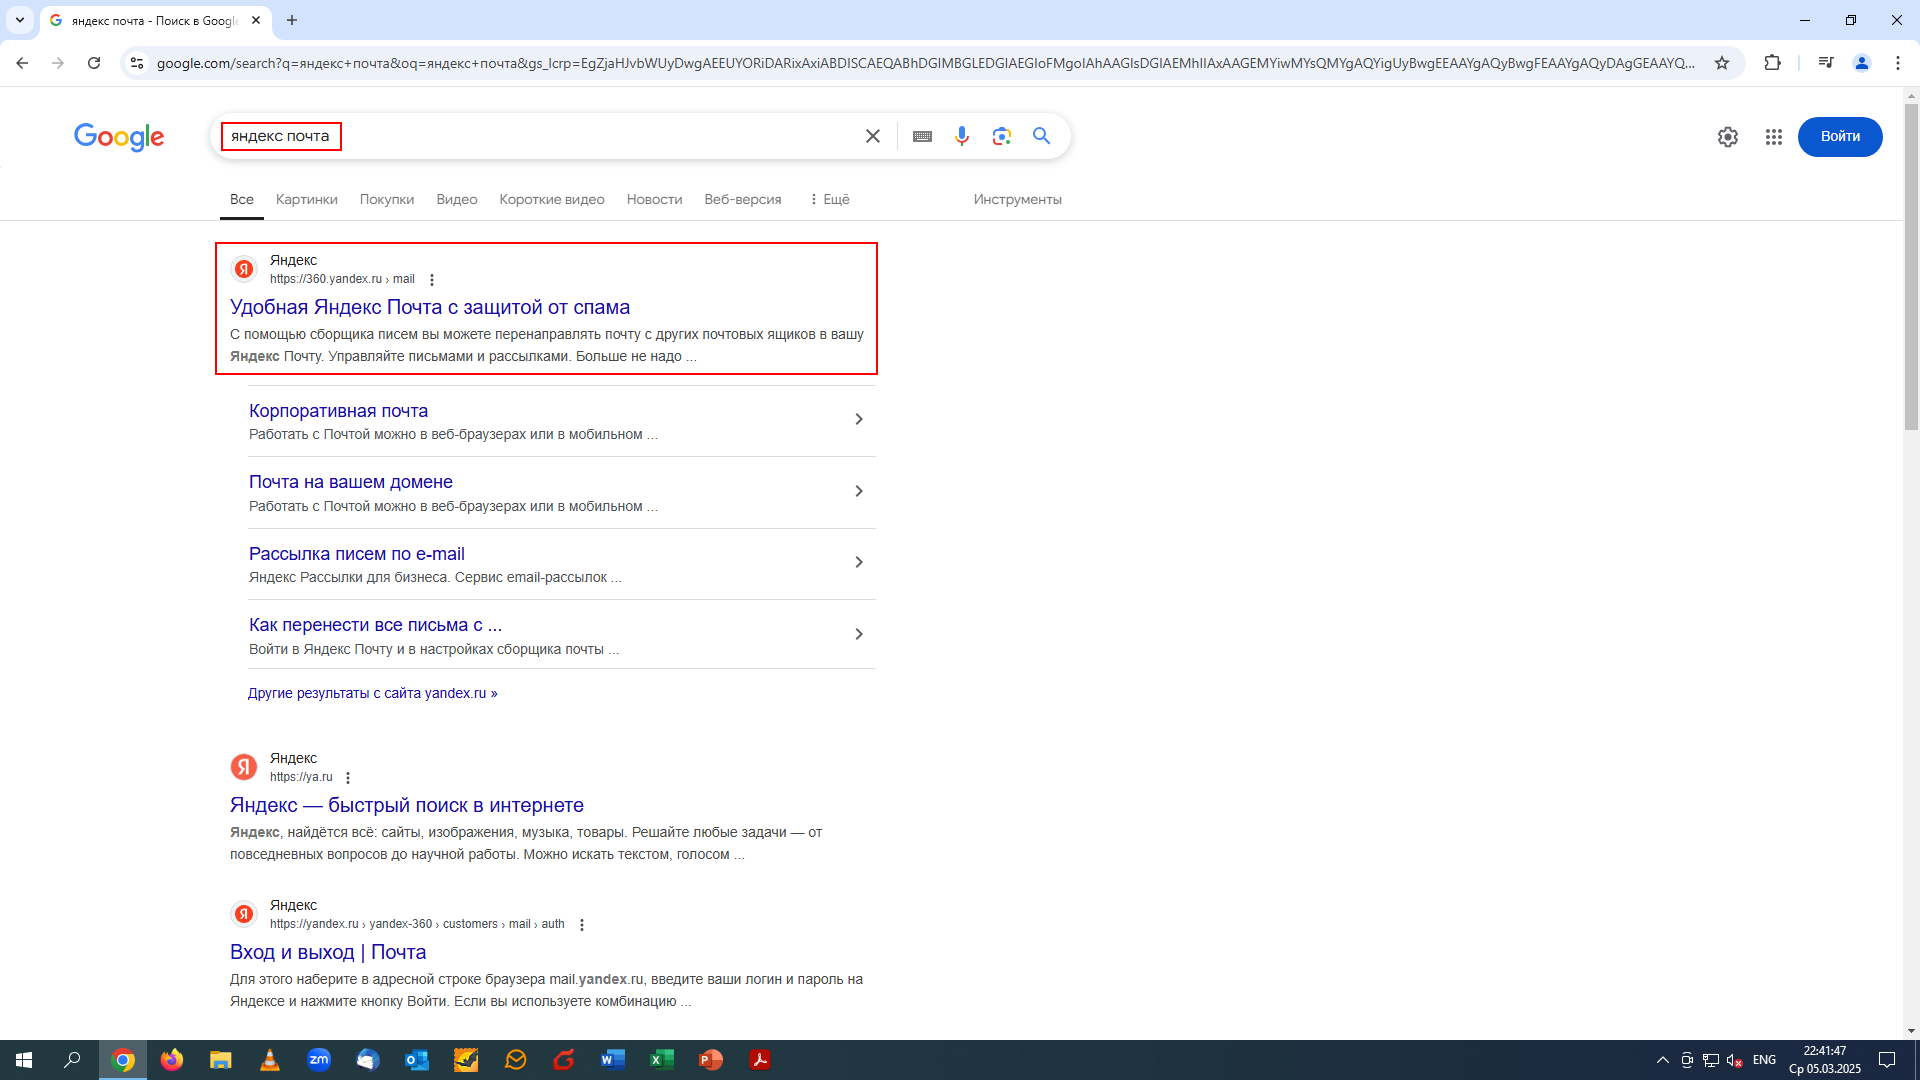Open the Google apps grid
This screenshot has width=1920, height=1080.
[1774, 137]
